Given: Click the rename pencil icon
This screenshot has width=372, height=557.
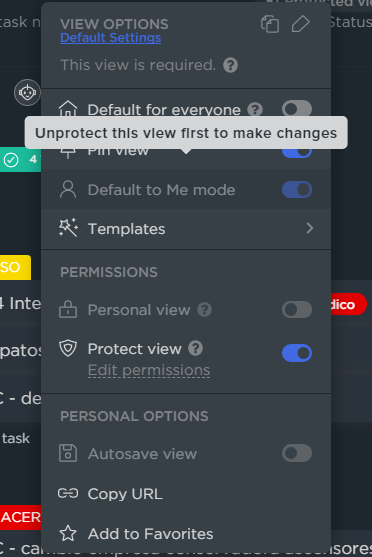Looking at the screenshot, I should pyautogui.click(x=301, y=24).
